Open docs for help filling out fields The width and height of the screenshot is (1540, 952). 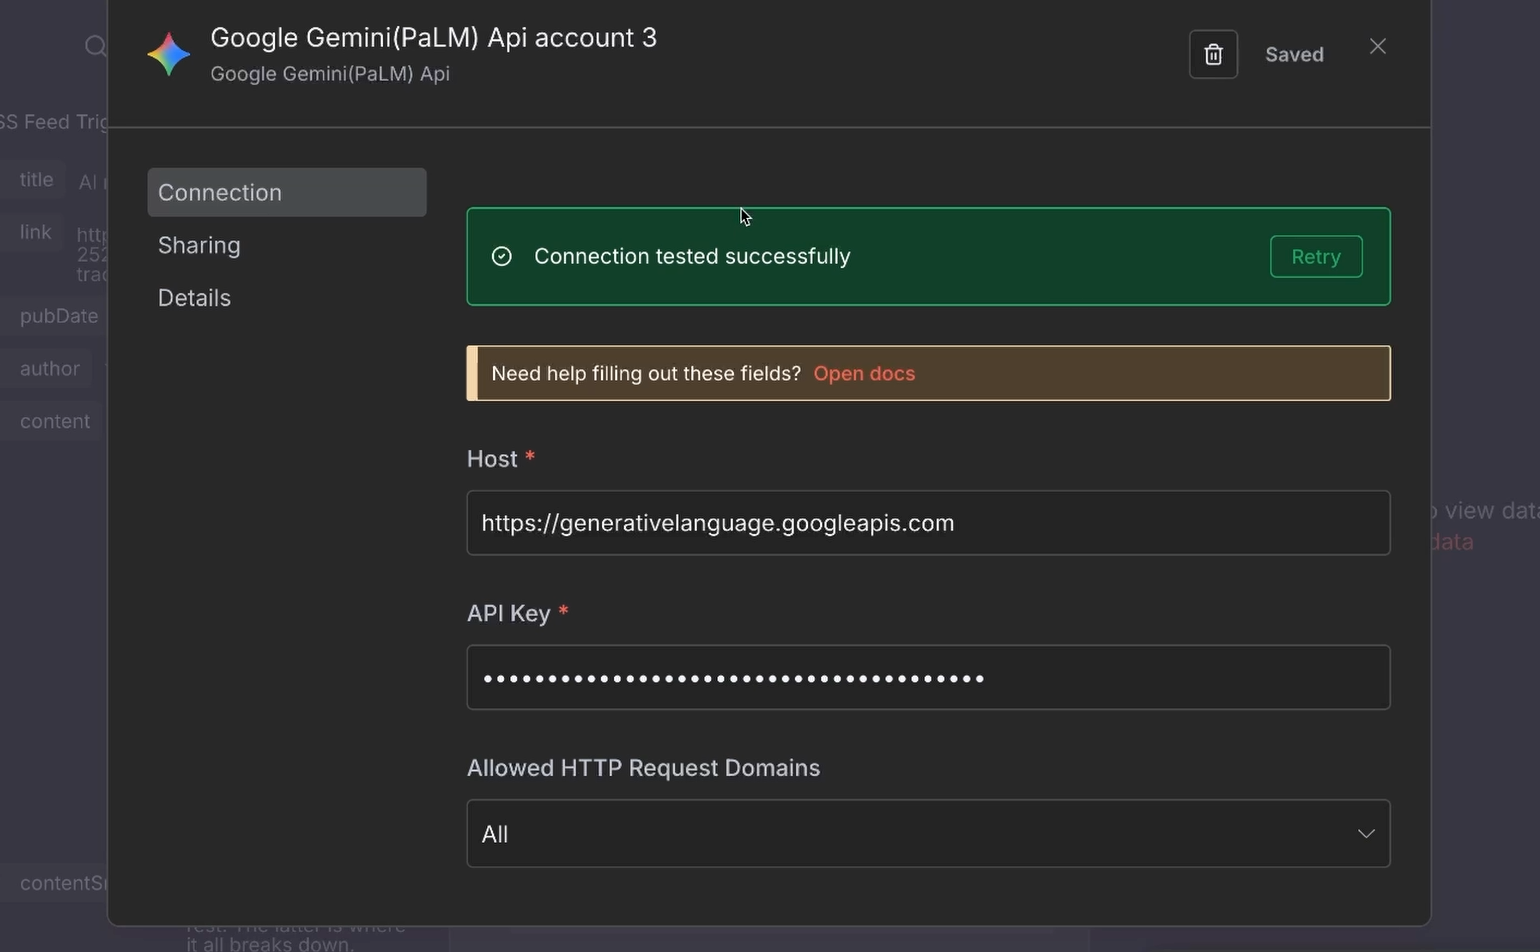tap(863, 373)
